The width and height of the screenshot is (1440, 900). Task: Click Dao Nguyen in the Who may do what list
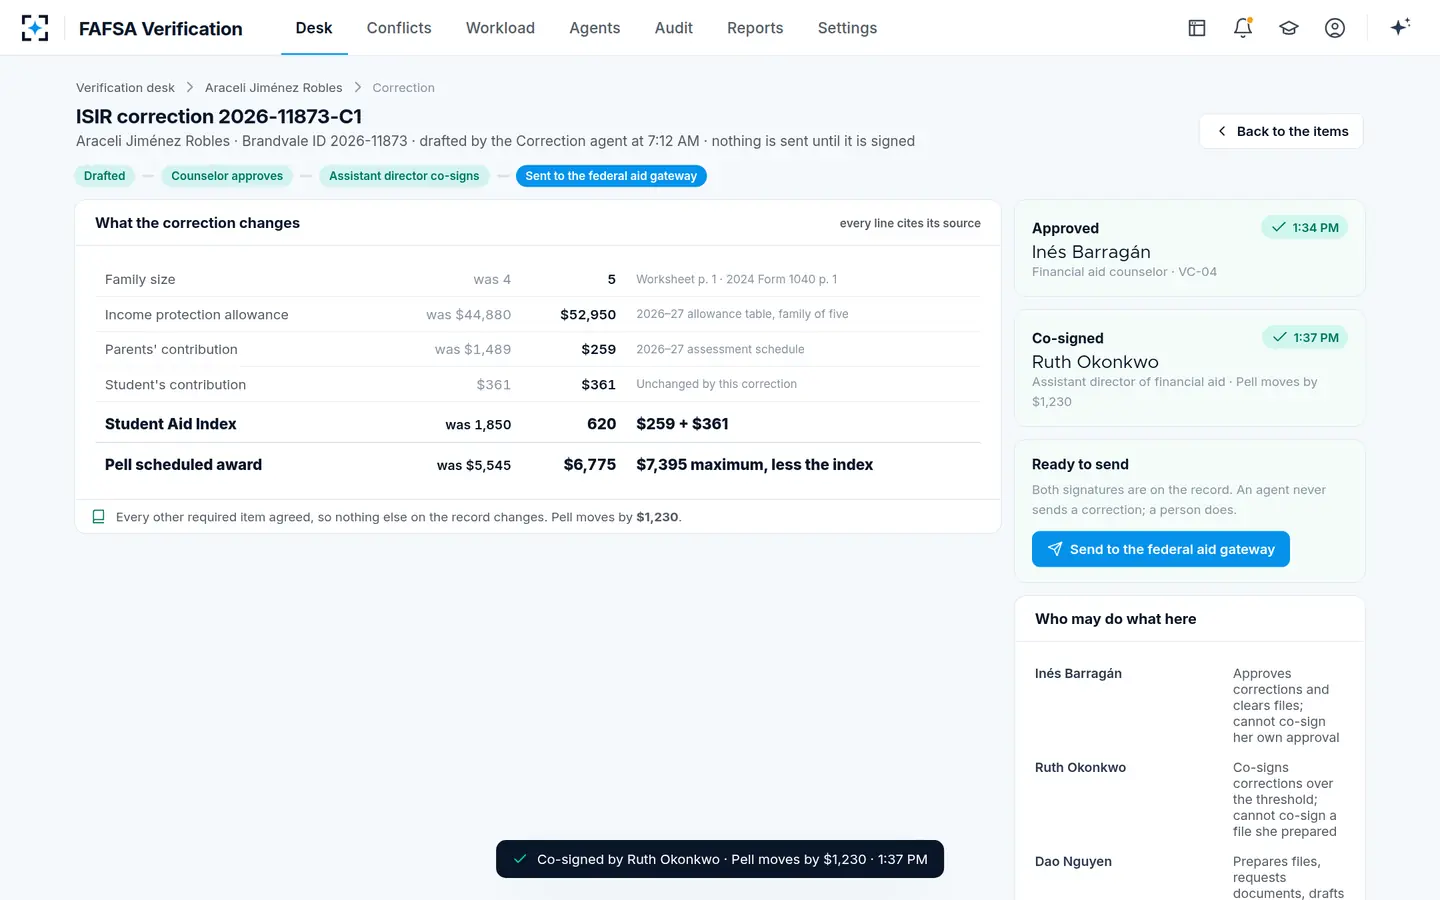click(1073, 862)
